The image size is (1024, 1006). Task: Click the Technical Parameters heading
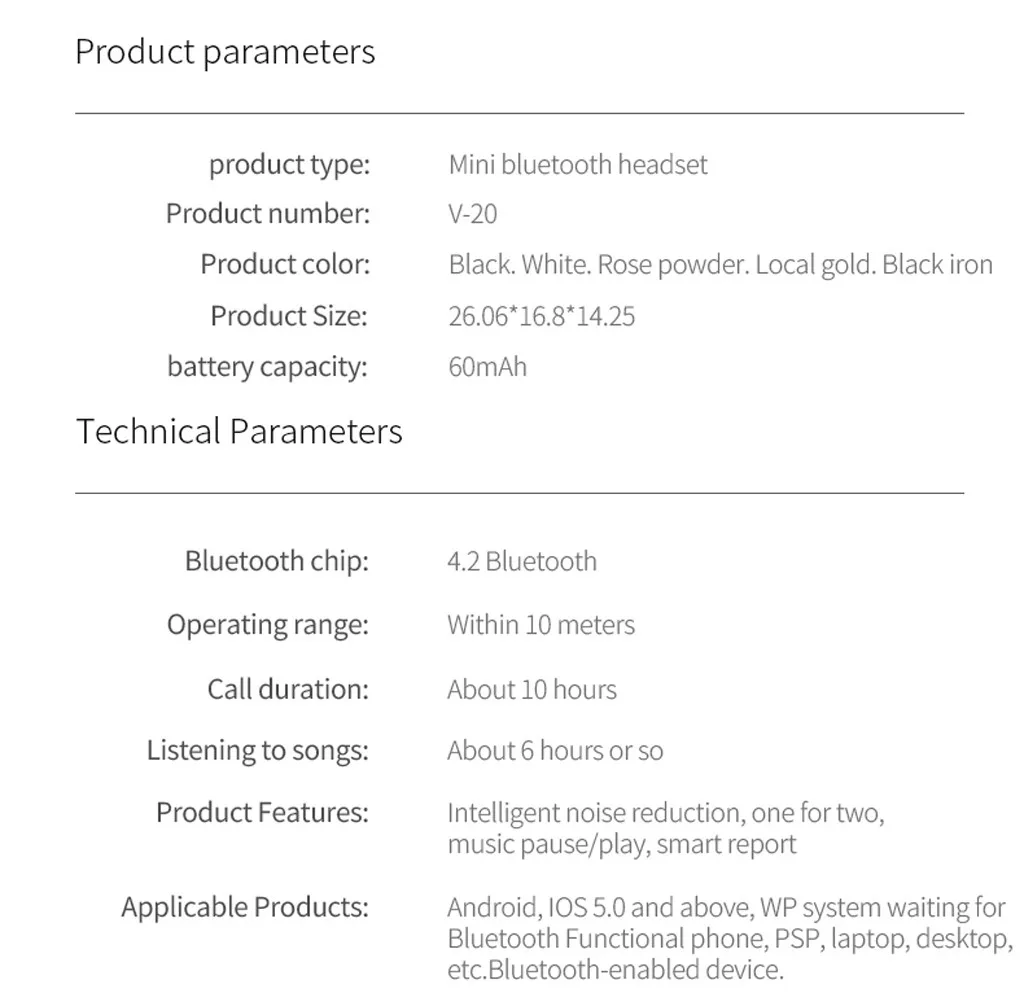click(x=239, y=432)
